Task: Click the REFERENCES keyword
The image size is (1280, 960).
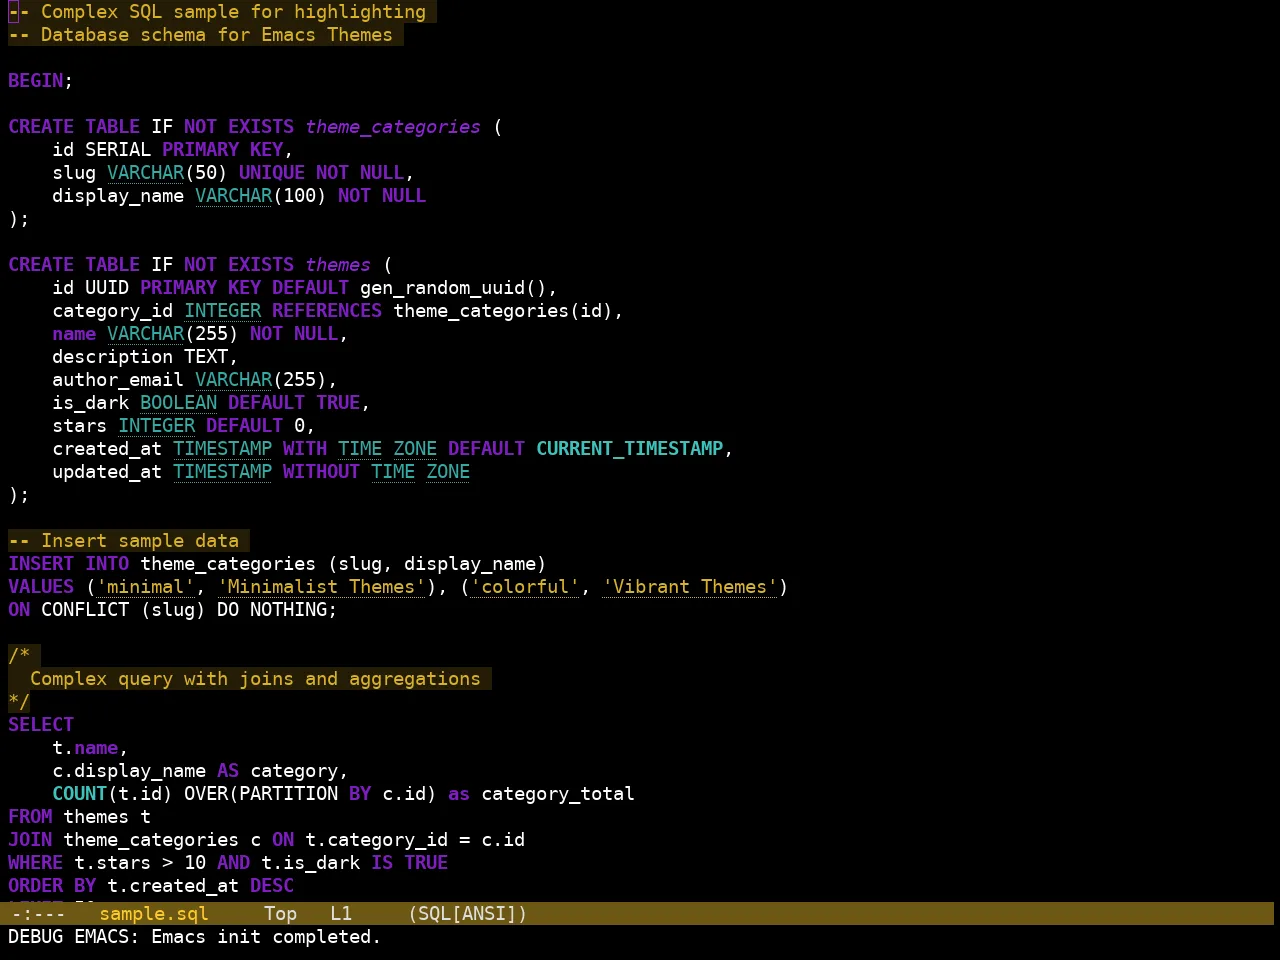Action: (x=327, y=310)
